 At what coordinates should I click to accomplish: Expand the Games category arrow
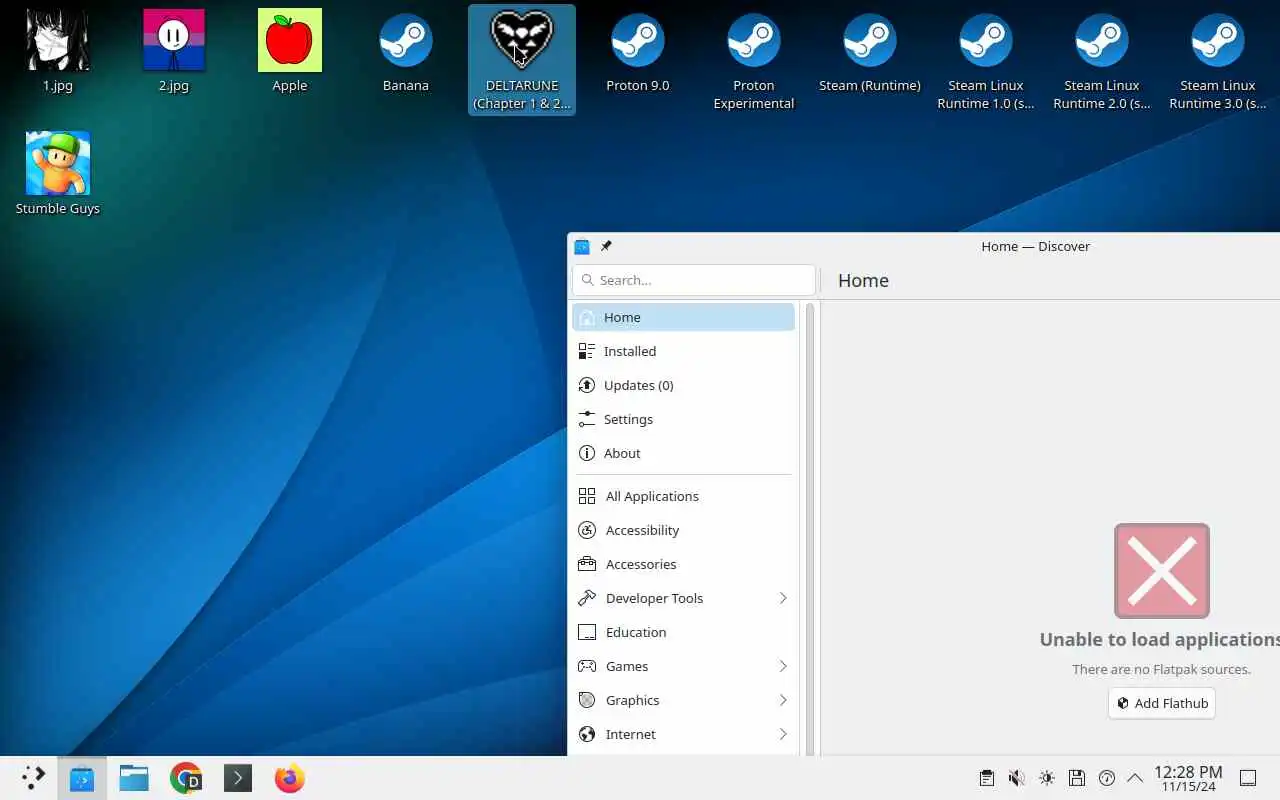[x=783, y=666]
